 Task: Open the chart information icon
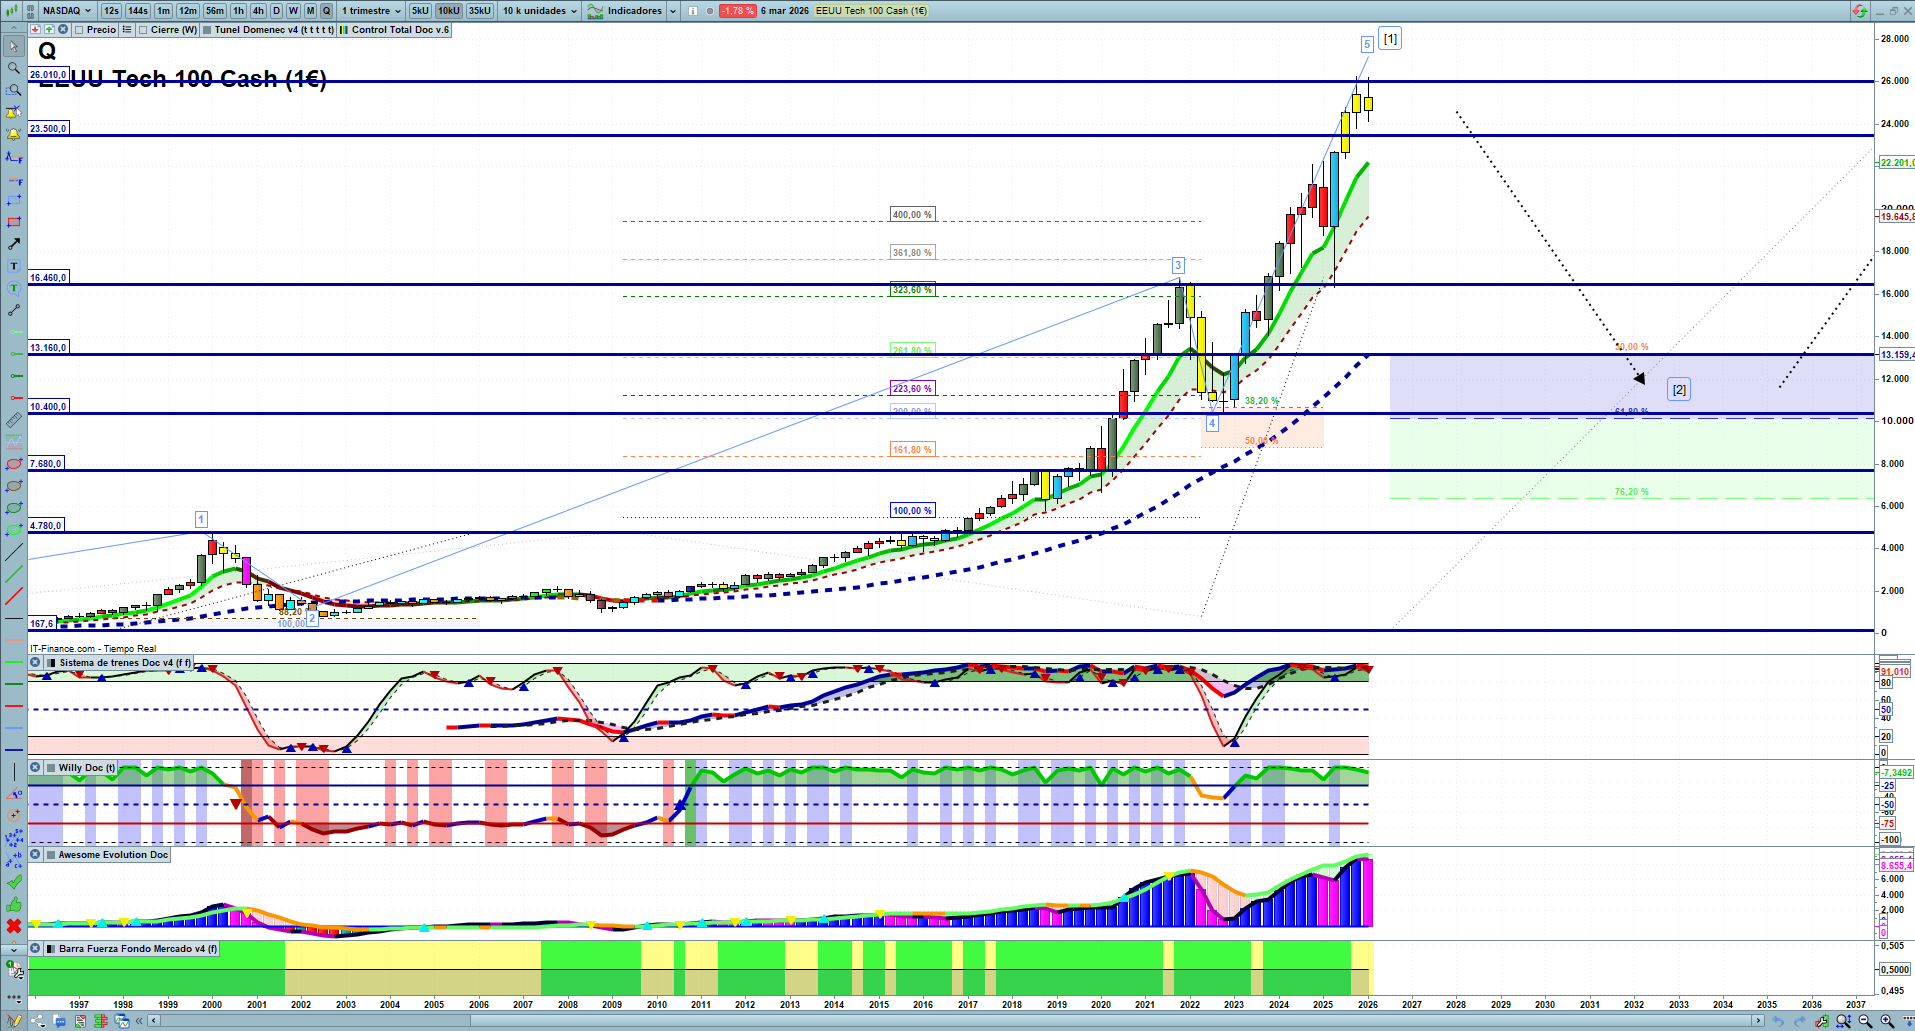point(693,11)
